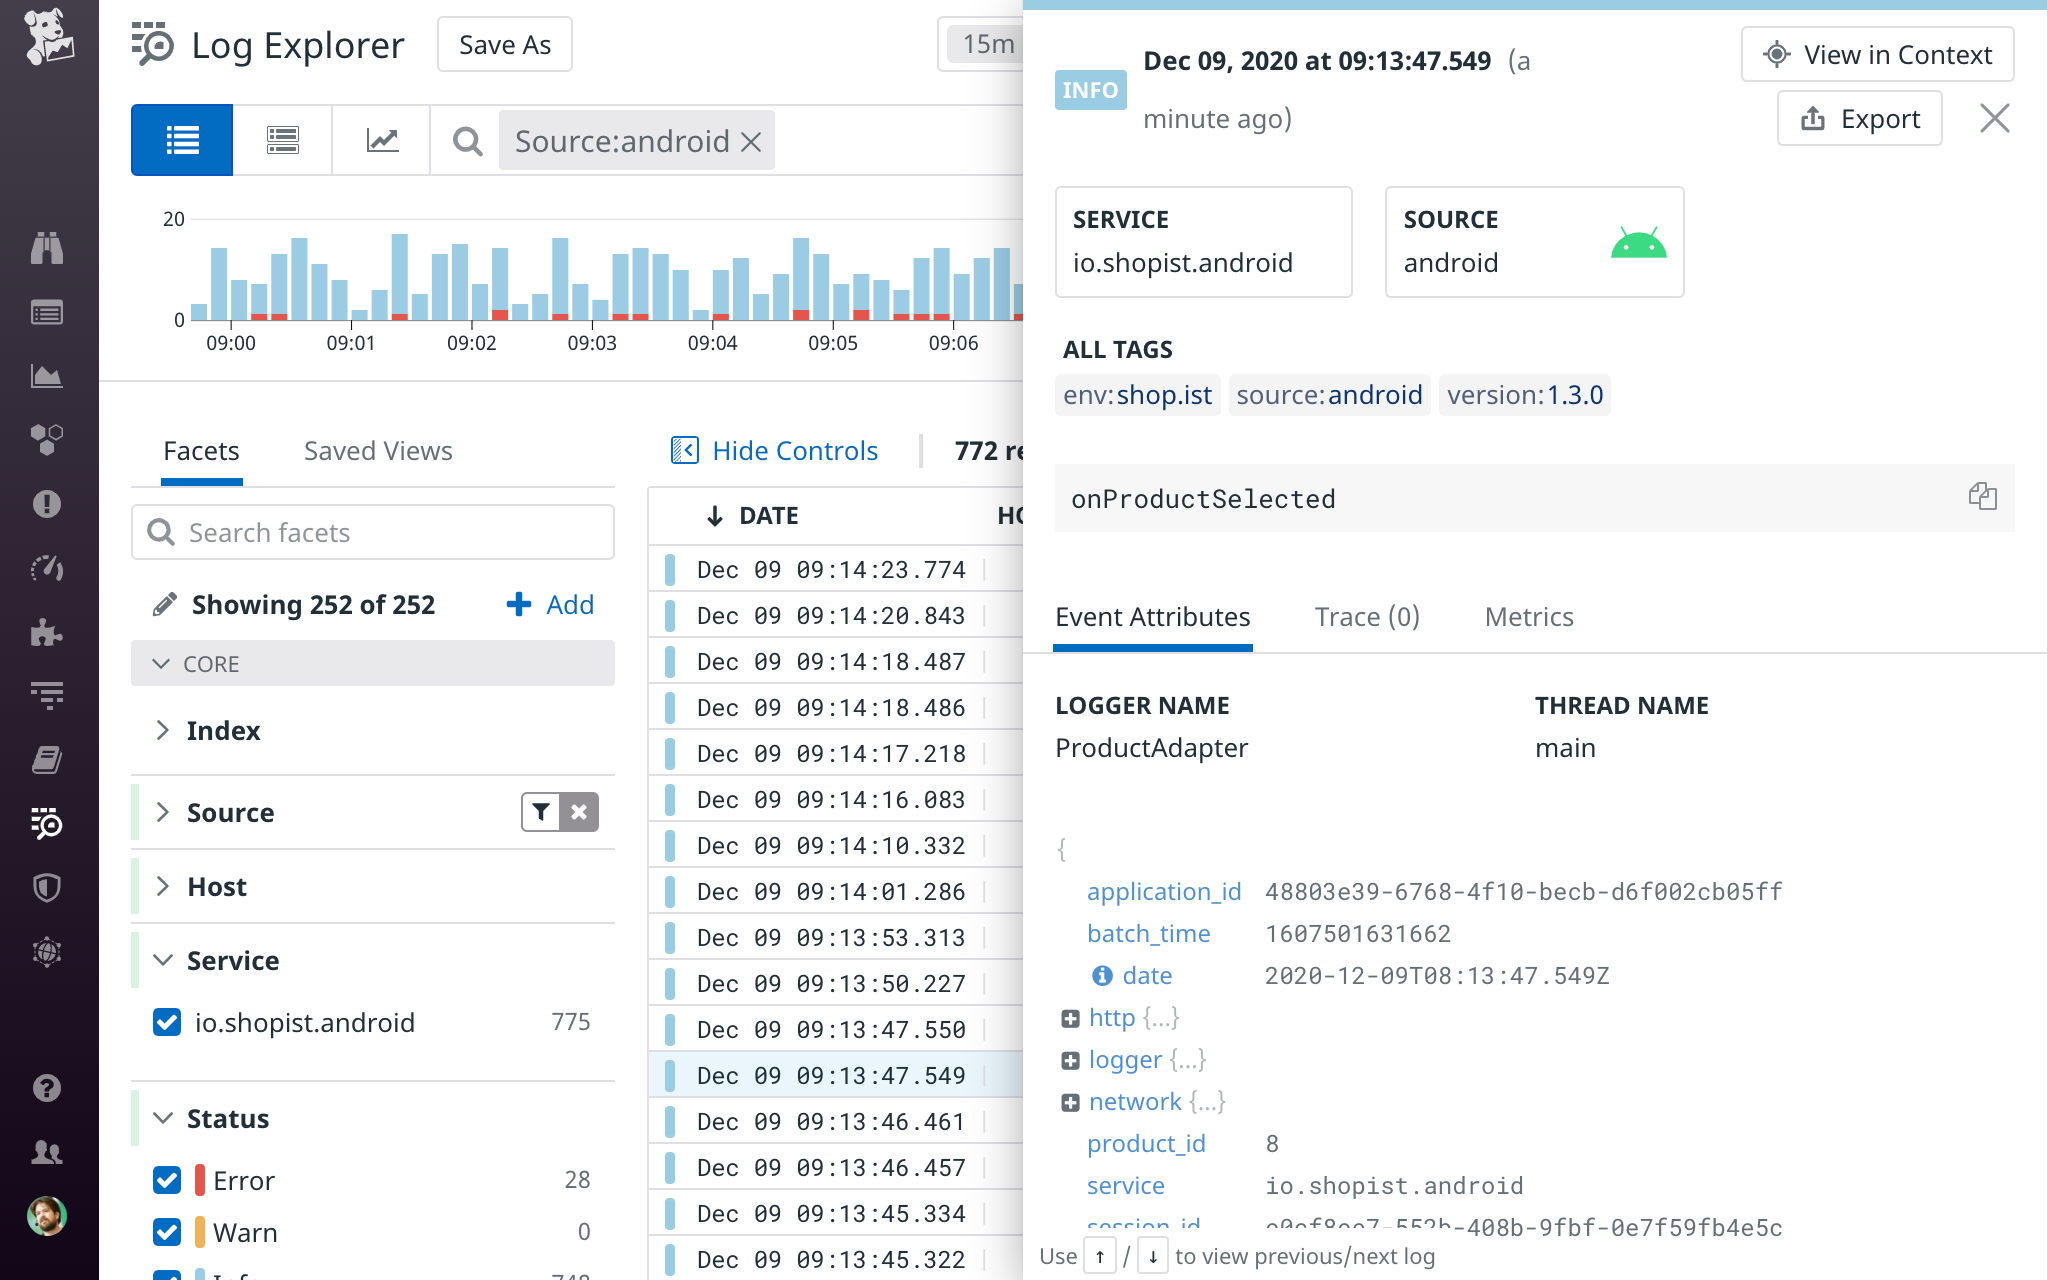
Task: Select the timeseries chart view icon
Action: coord(382,140)
